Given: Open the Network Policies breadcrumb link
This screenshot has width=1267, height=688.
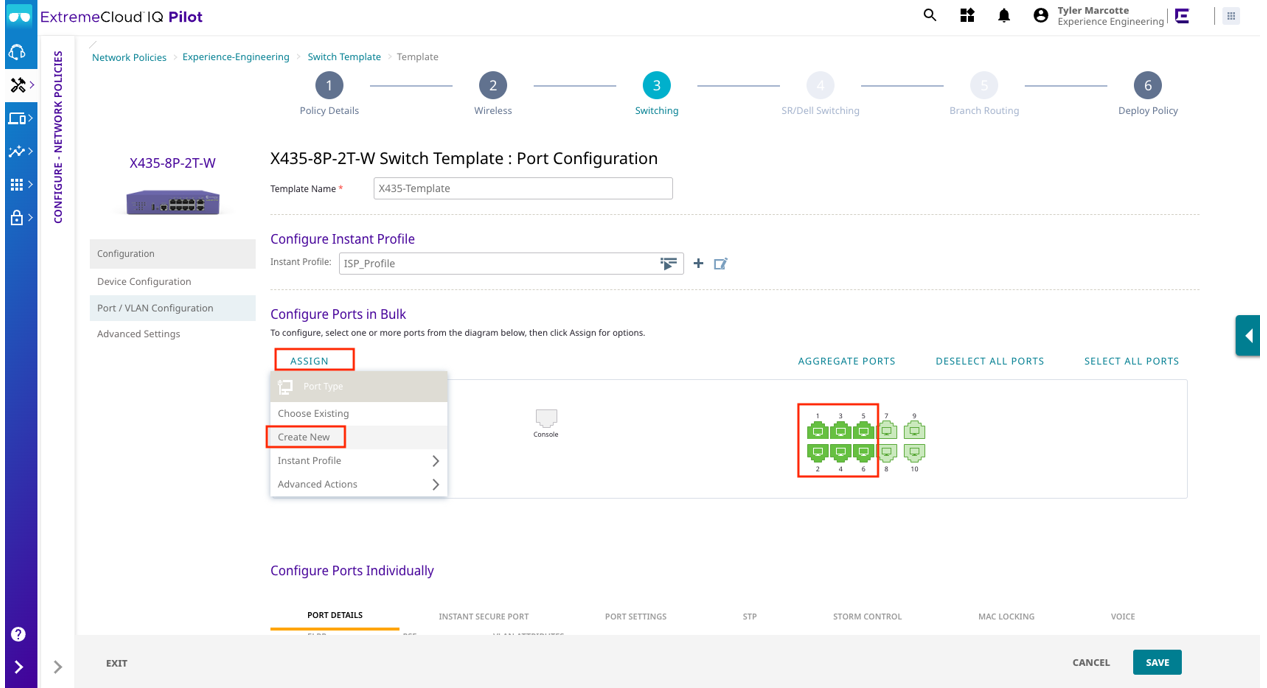Looking at the screenshot, I should tap(129, 57).
